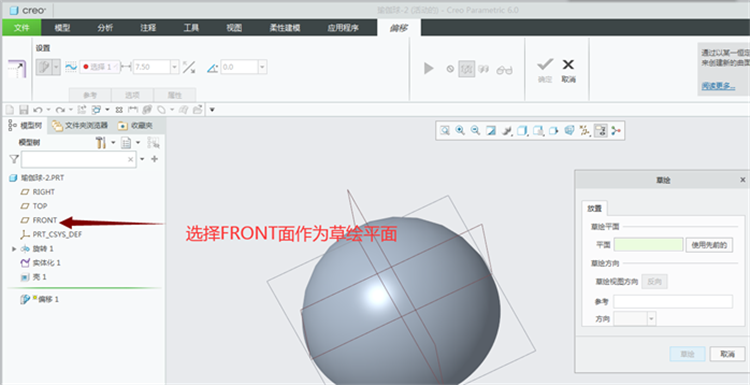
Task: Click the Zoom In magnifier icon
Action: (x=460, y=131)
